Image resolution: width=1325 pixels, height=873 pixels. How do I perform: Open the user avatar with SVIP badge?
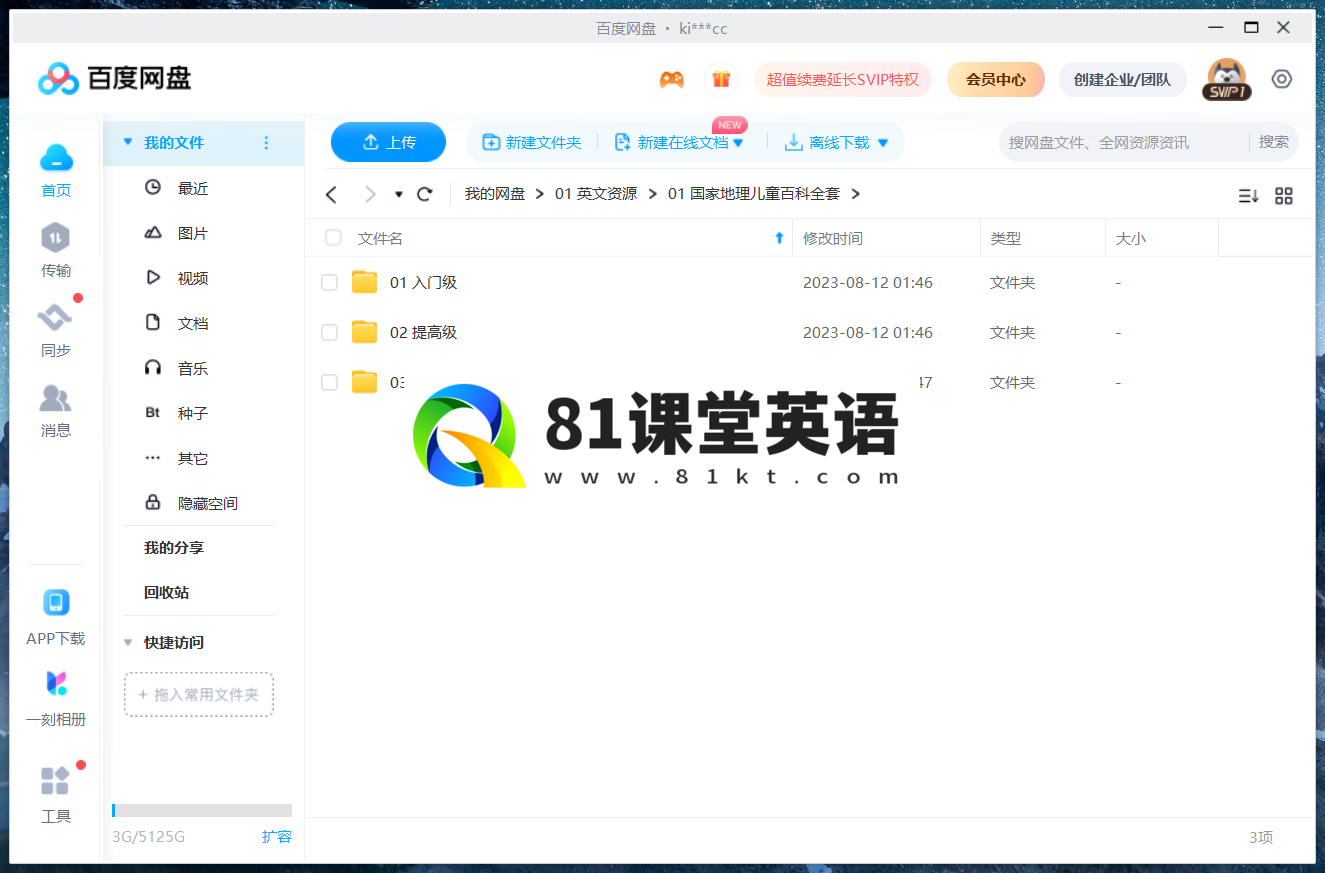click(1227, 80)
